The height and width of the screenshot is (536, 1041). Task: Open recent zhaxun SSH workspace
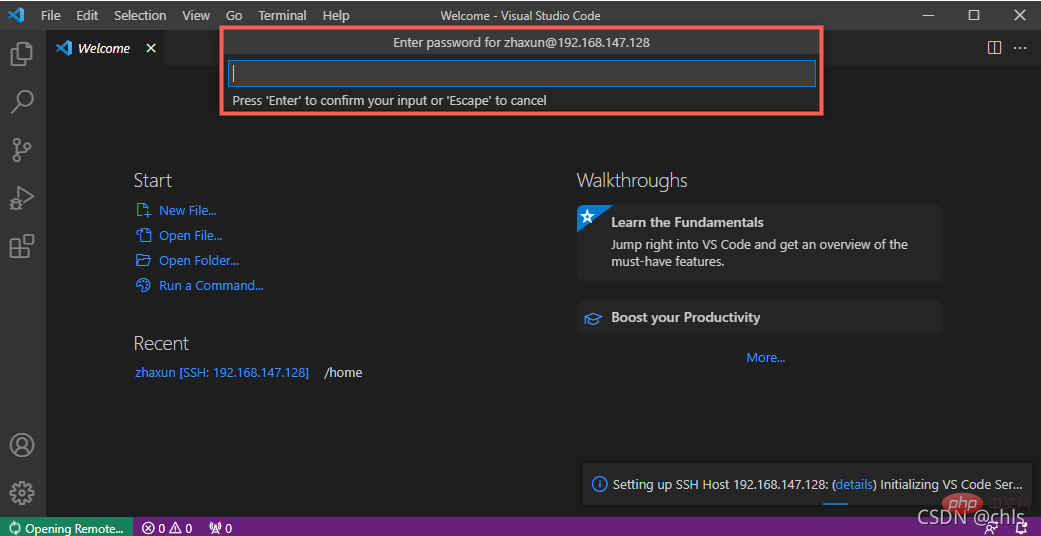tap(221, 373)
